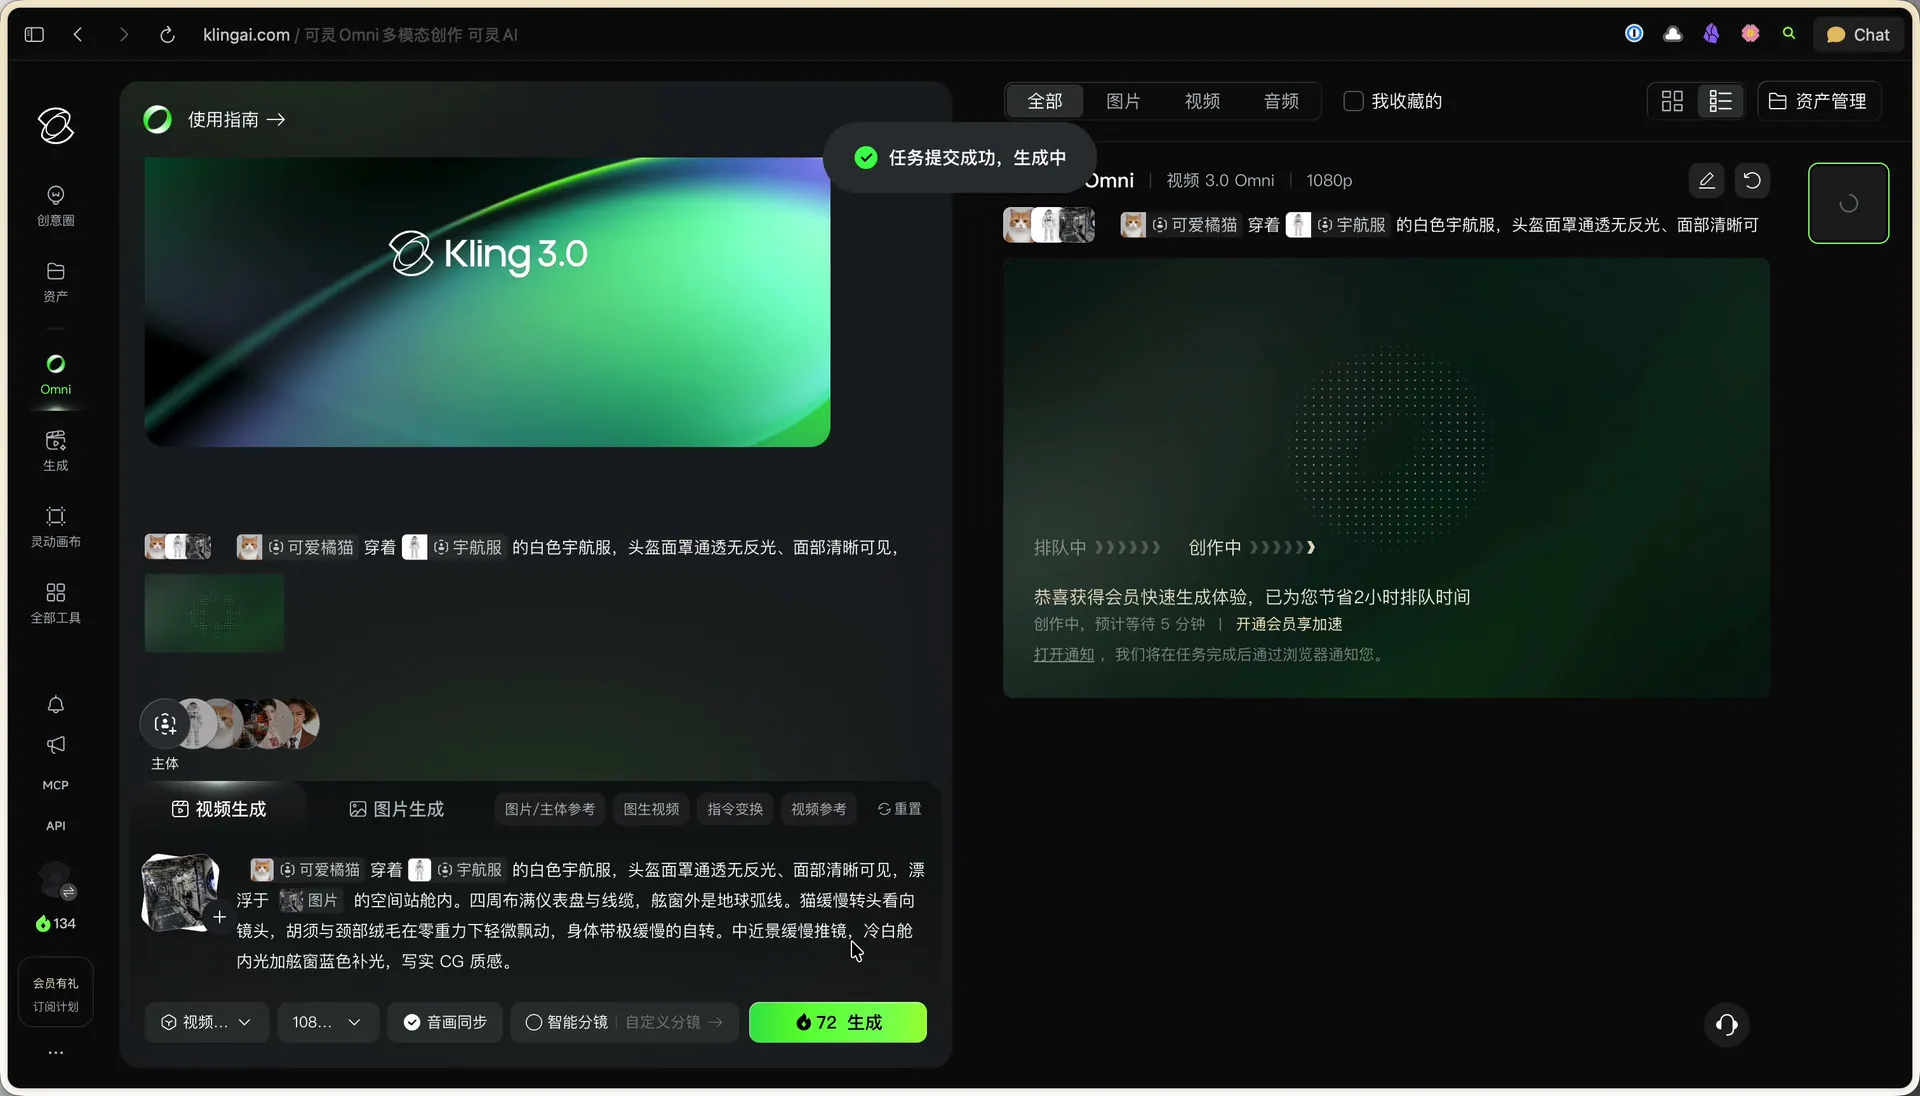Open the 资产 folder icon in sidebar
This screenshot has height=1096, width=1920.
(55, 282)
